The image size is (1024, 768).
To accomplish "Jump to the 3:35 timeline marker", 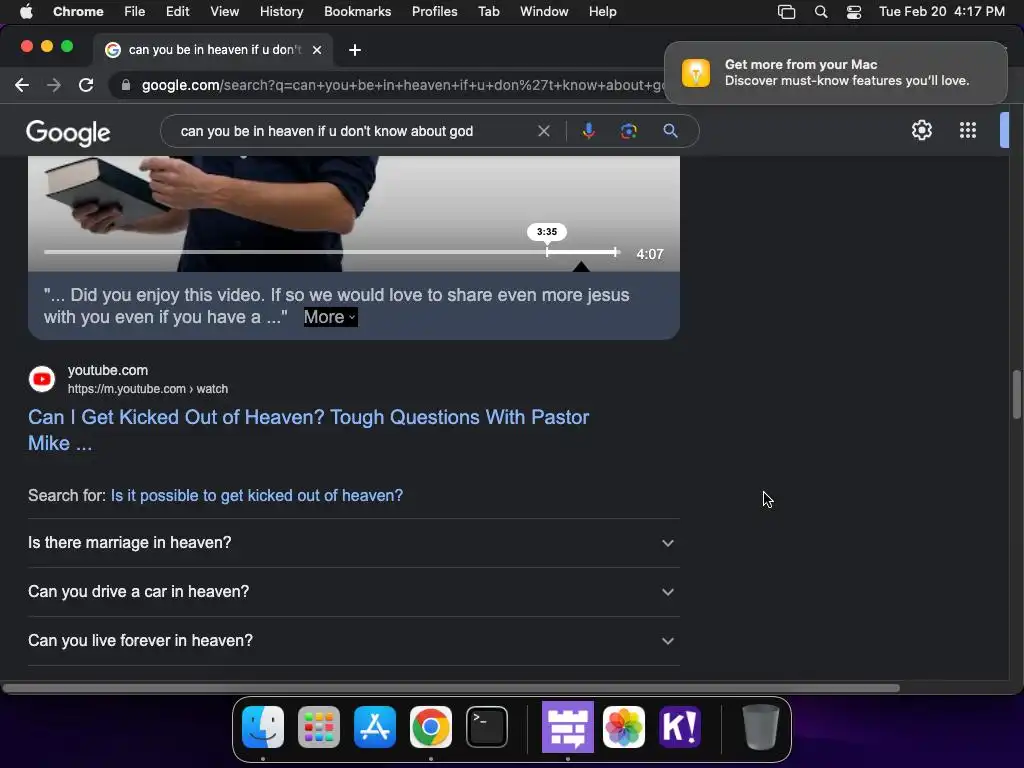I will [547, 232].
